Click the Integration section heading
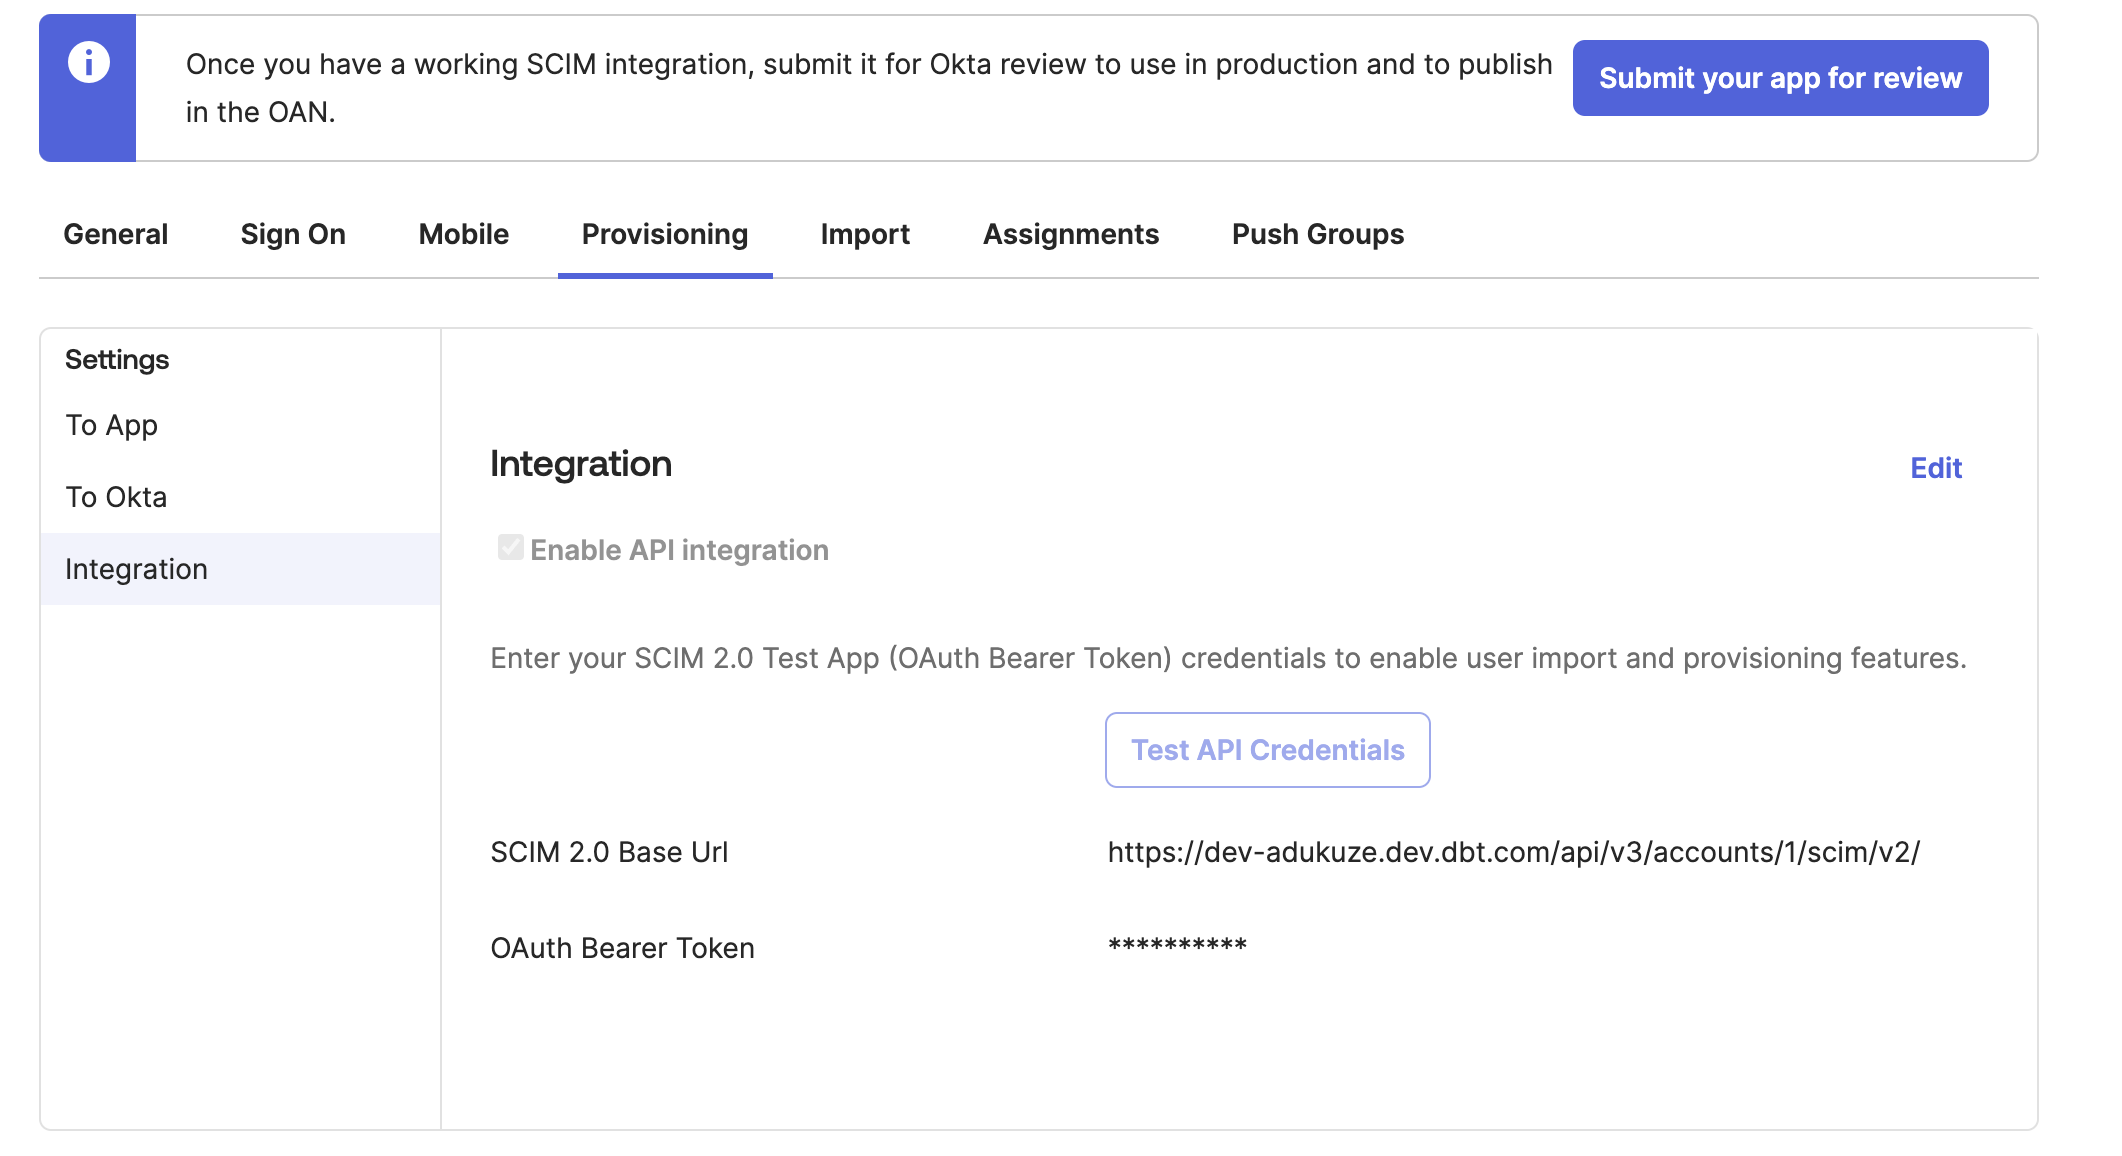The height and width of the screenshot is (1156, 2122). point(580,463)
